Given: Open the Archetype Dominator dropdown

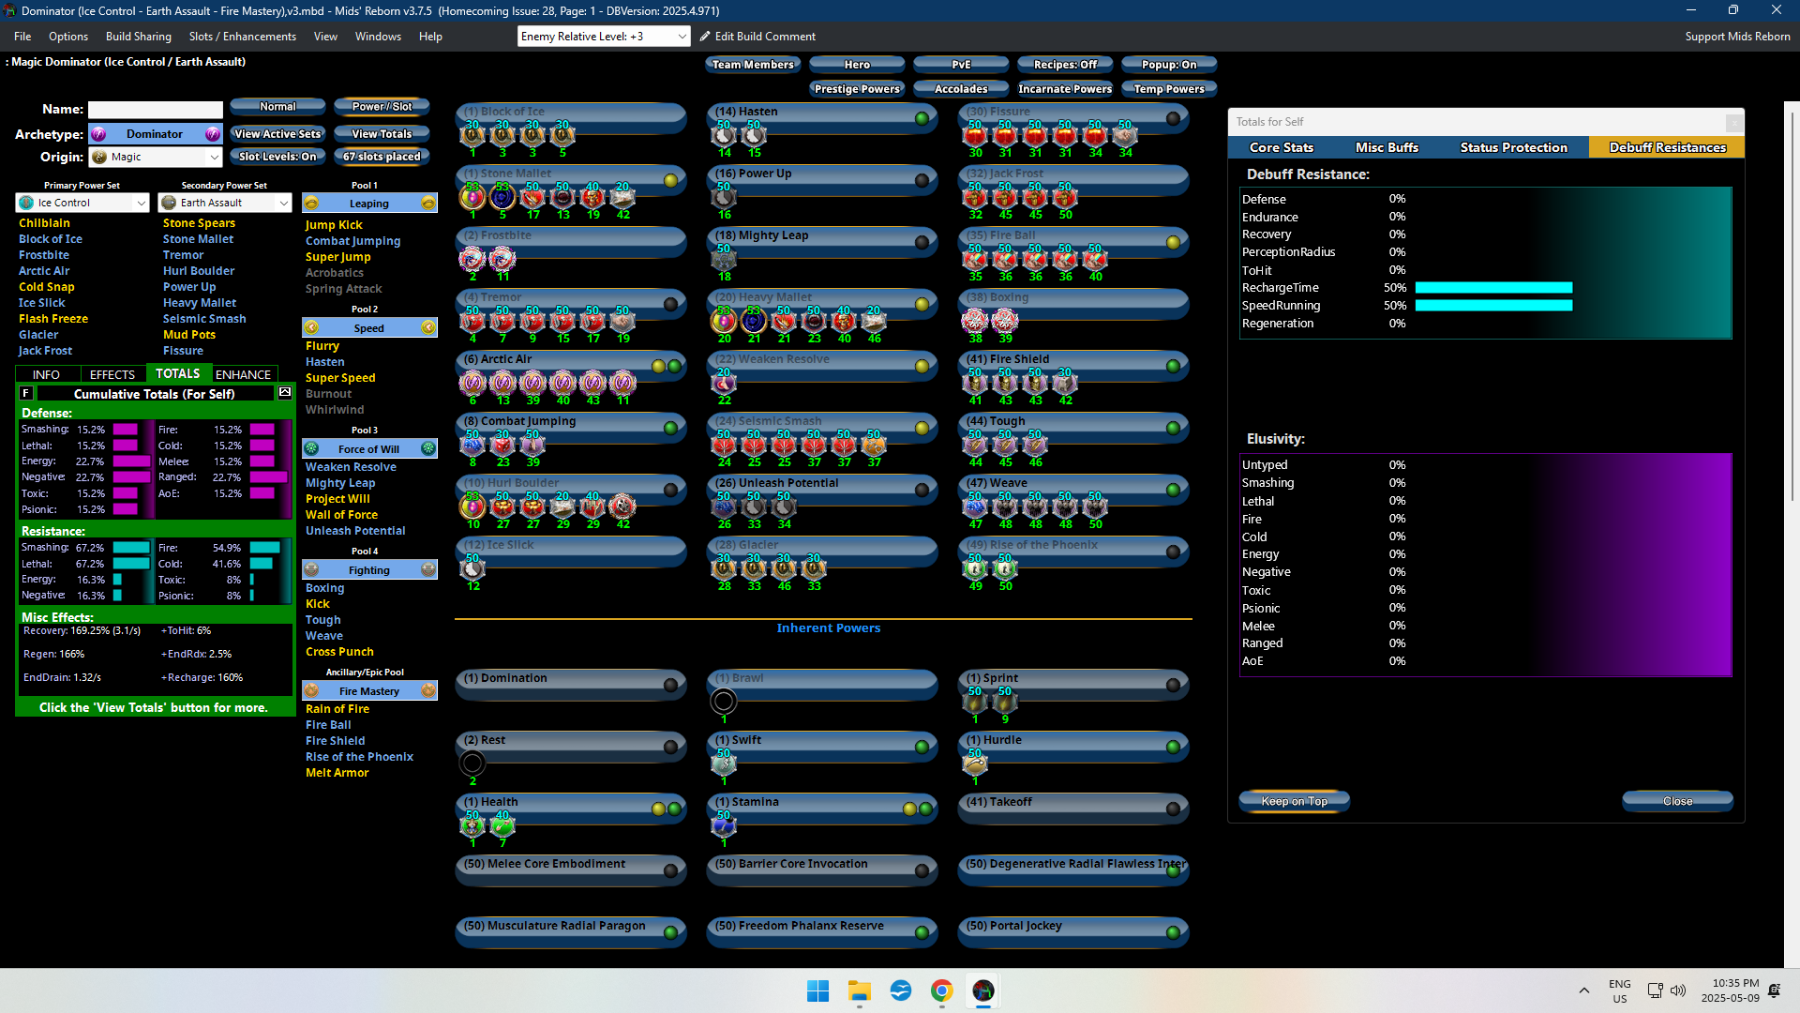Looking at the screenshot, I should click(x=155, y=134).
